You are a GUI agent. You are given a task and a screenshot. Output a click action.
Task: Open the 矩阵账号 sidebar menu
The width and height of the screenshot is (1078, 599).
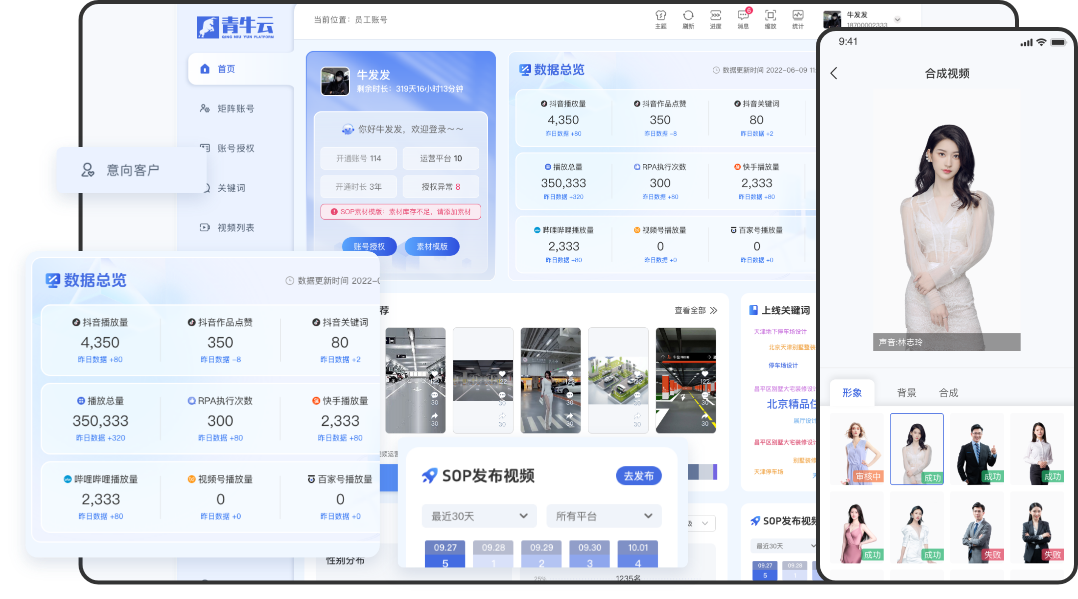[235, 108]
